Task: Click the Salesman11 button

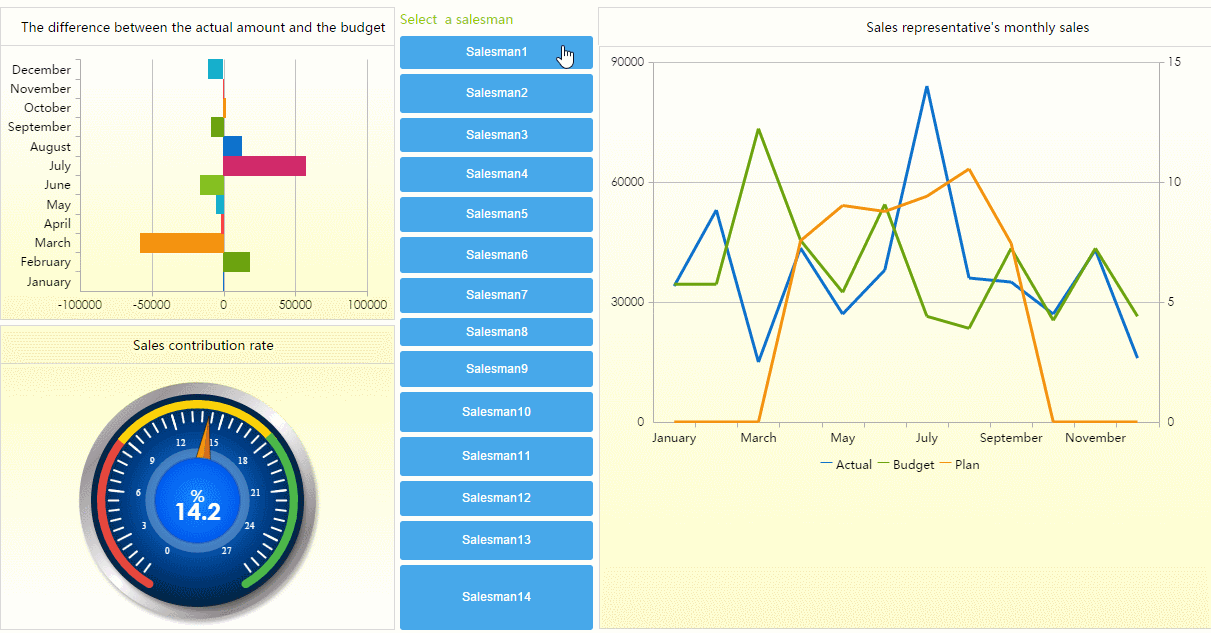Action: point(496,456)
